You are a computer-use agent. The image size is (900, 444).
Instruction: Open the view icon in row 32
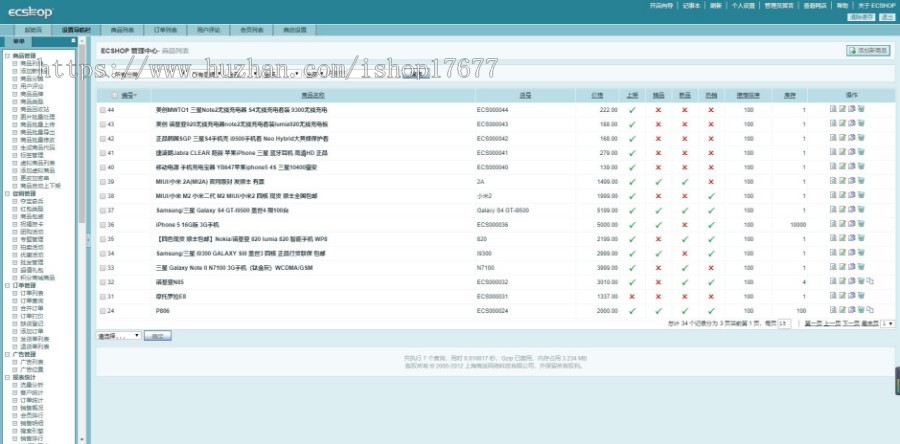pos(833,281)
